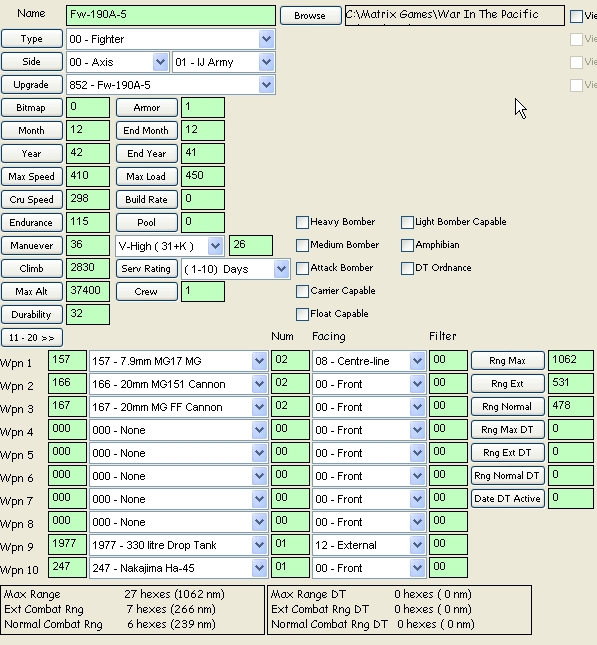The height and width of the screenshot is (645, 597).
Task: Click the Rng Ext value 531
Action: point(571,384)
